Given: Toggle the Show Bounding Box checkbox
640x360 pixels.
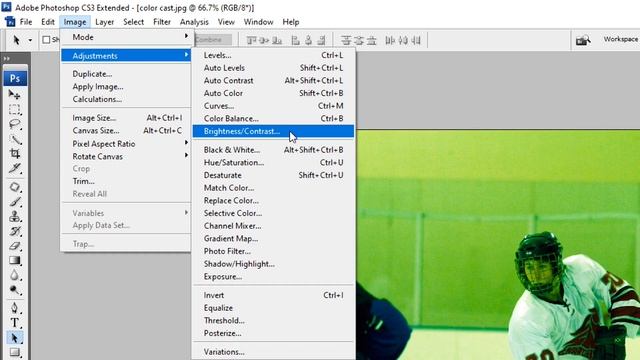Looking at the screenshot, I should (x=46, y=40).
